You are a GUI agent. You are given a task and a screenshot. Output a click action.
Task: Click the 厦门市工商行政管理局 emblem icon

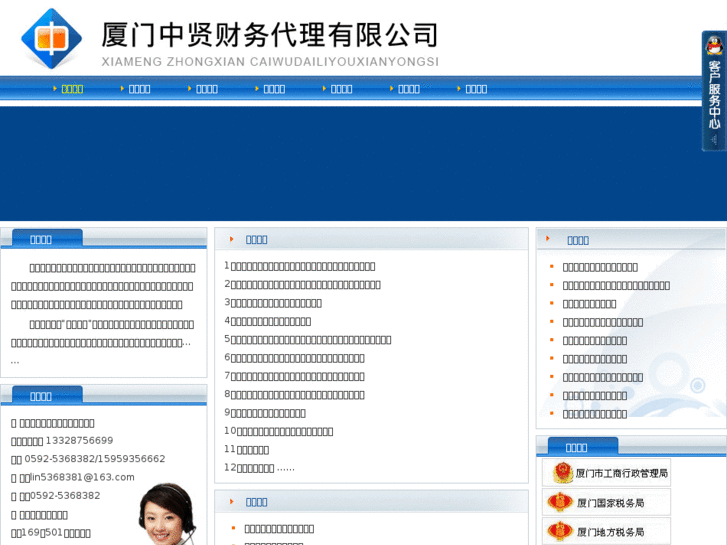tap(563, 473)
